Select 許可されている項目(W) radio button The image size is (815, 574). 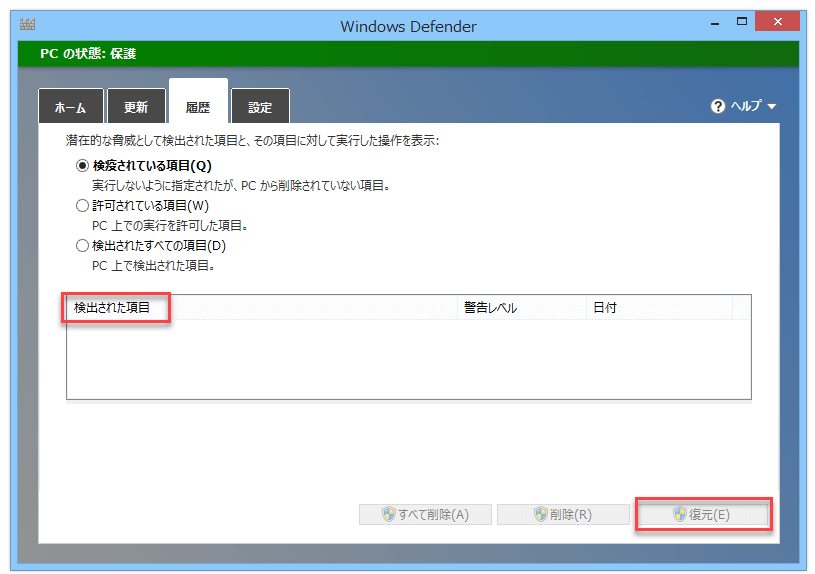tap(82, 205)
